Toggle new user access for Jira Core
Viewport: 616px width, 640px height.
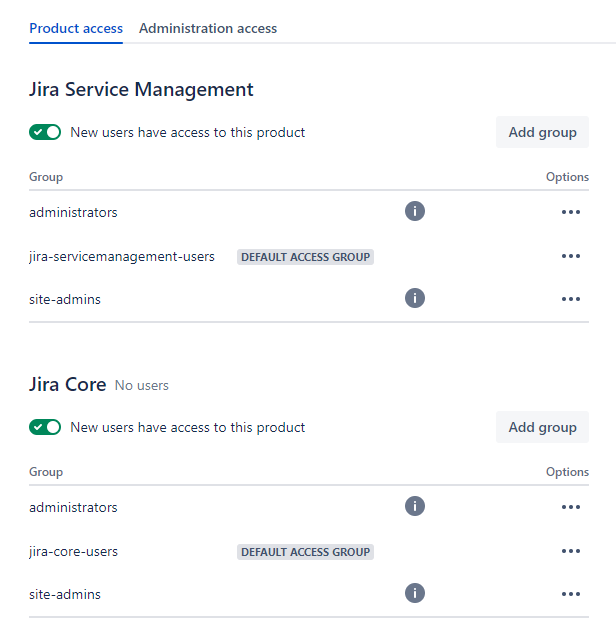(x=45, y=427)
